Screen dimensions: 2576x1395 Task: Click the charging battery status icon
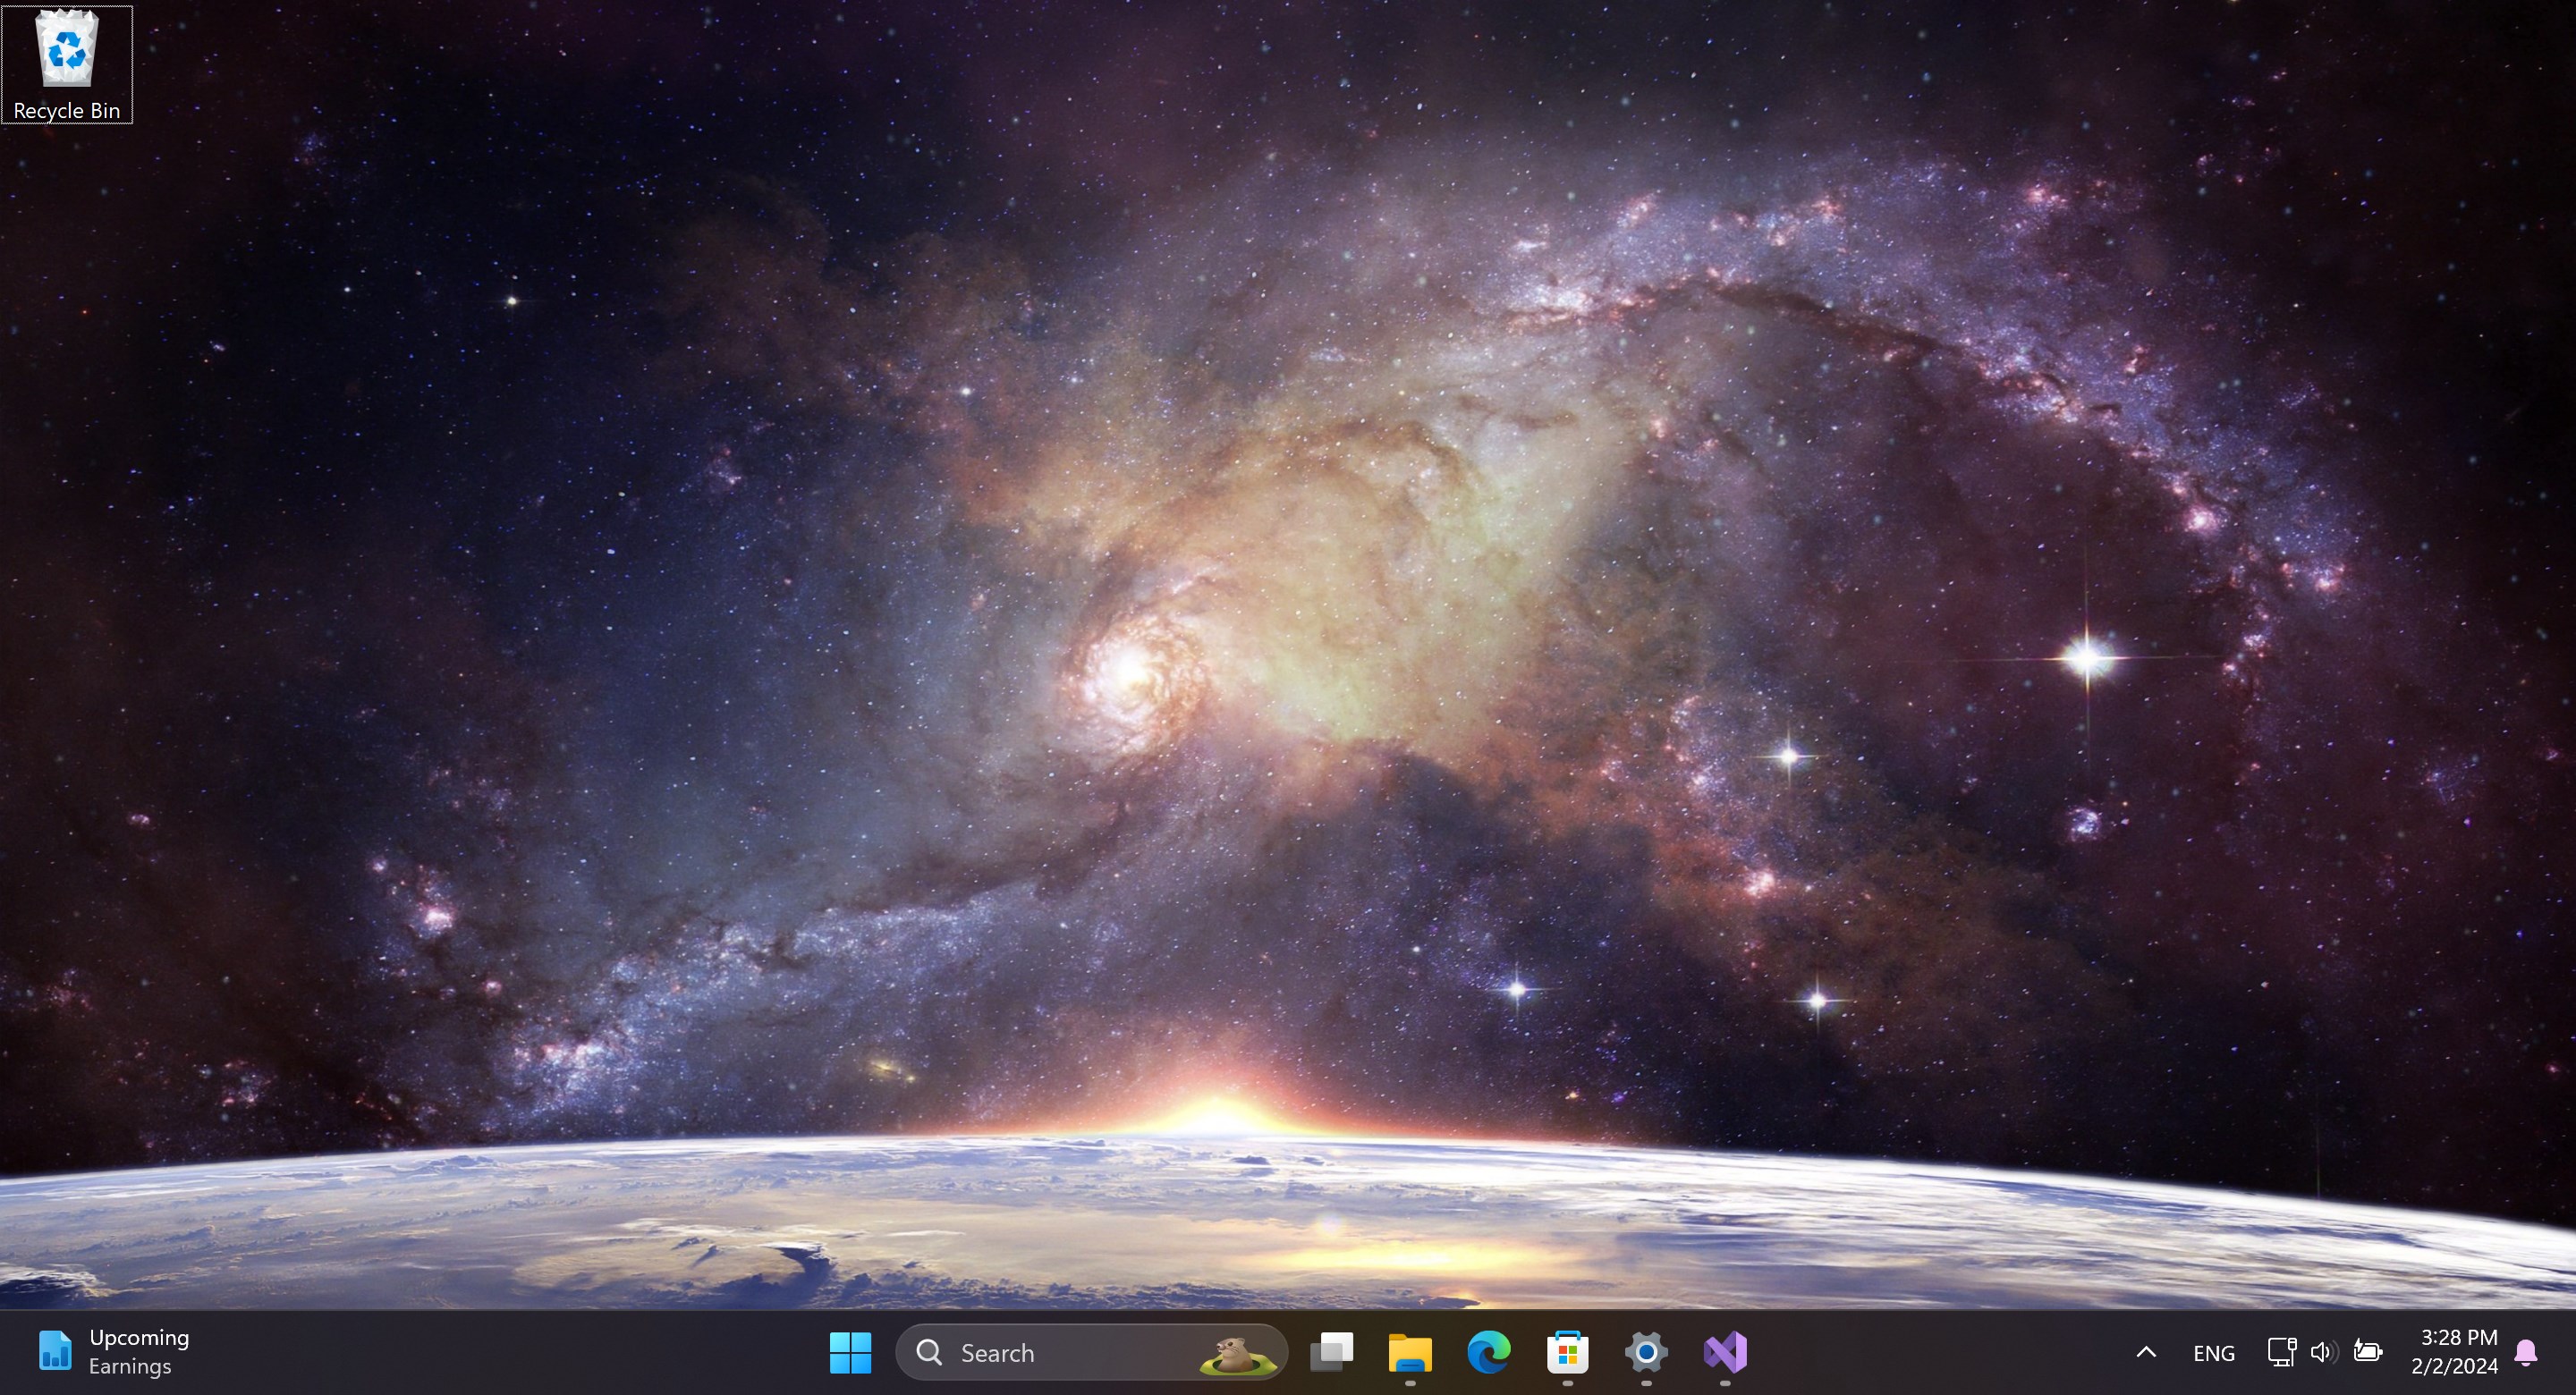[2367, 1352]
